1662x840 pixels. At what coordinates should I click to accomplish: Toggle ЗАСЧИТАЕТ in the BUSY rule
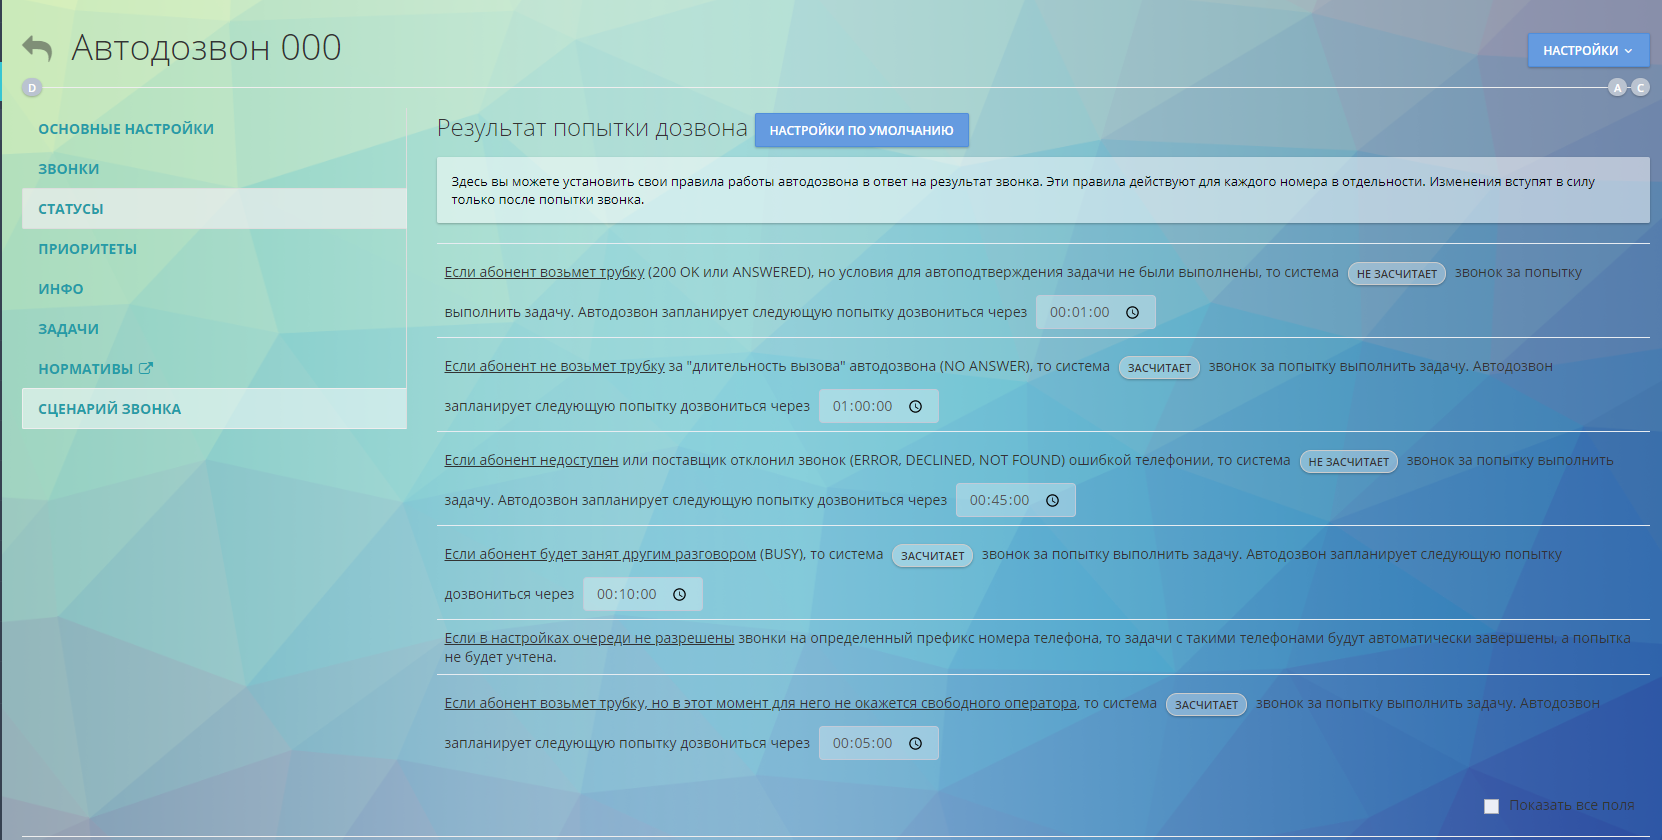pyautogui.click(x=932, y=555)
